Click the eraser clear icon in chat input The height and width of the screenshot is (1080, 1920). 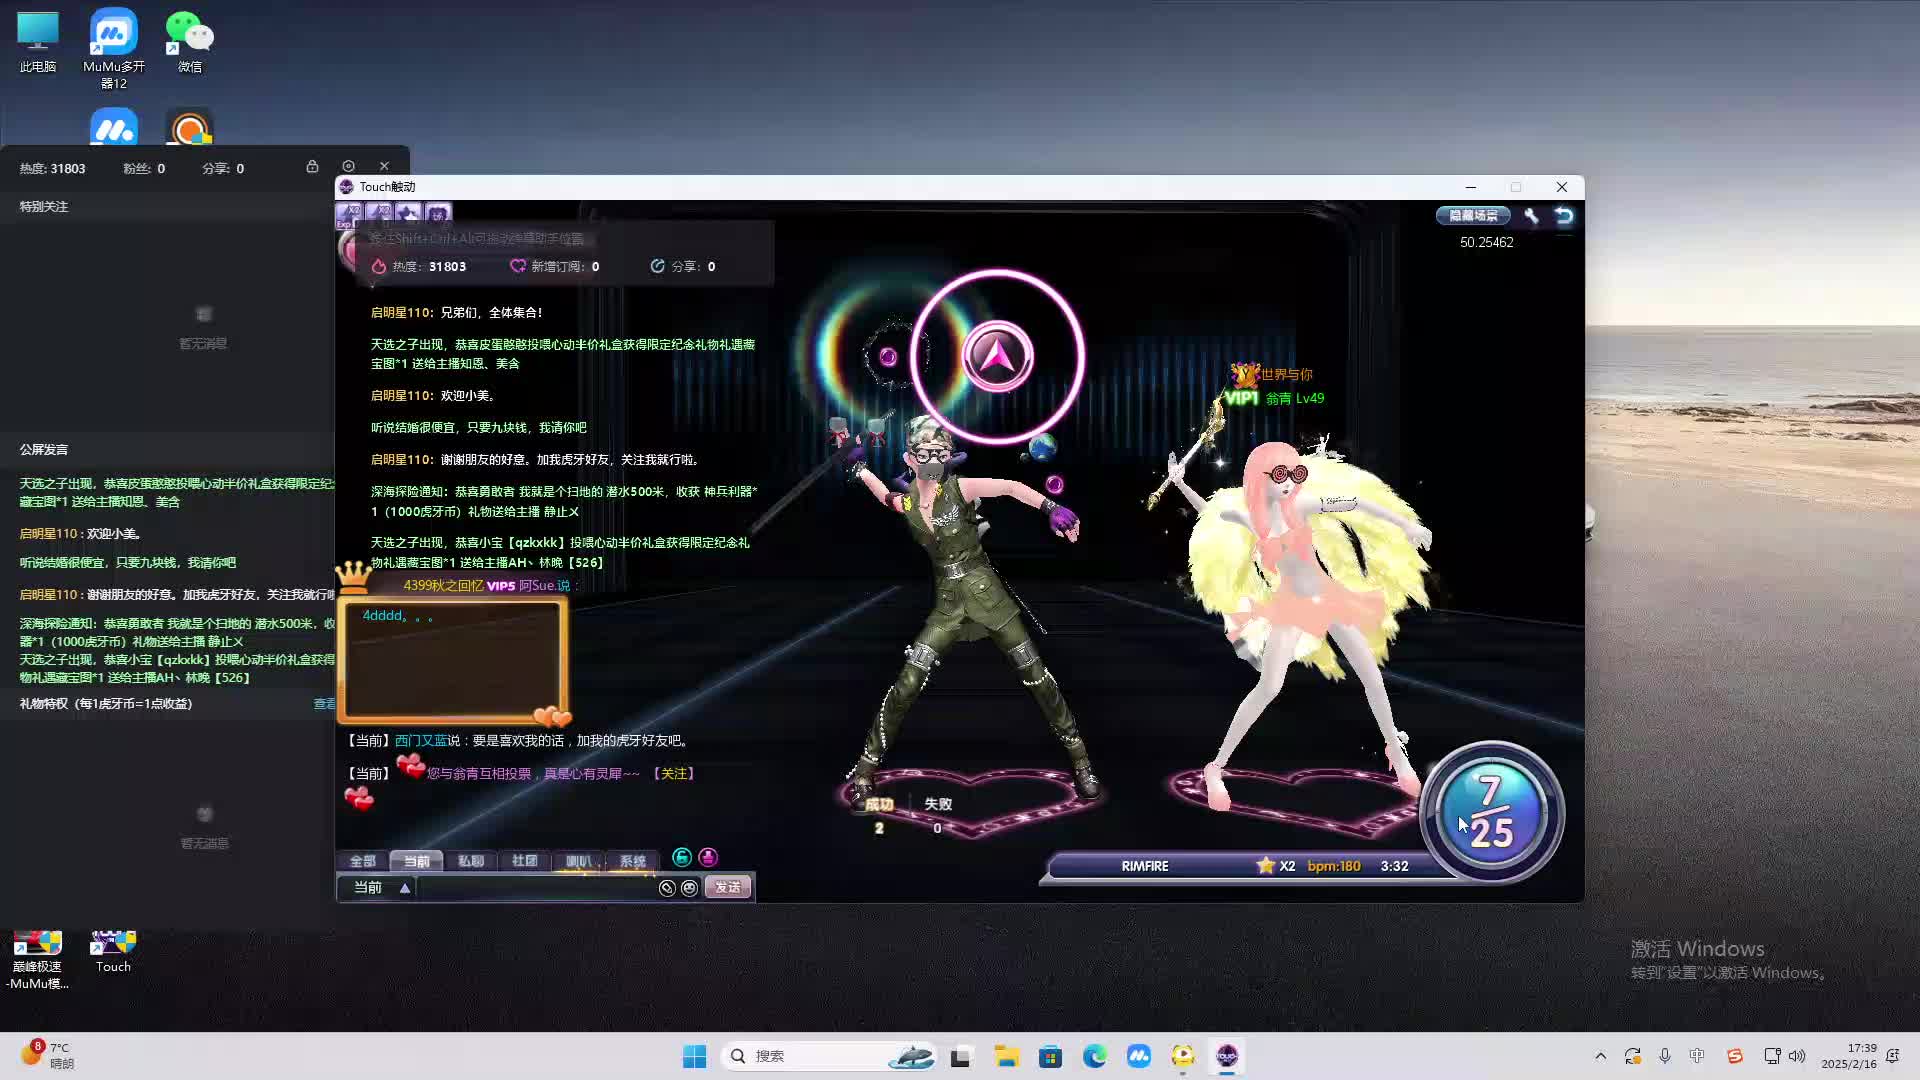point(667,888)
